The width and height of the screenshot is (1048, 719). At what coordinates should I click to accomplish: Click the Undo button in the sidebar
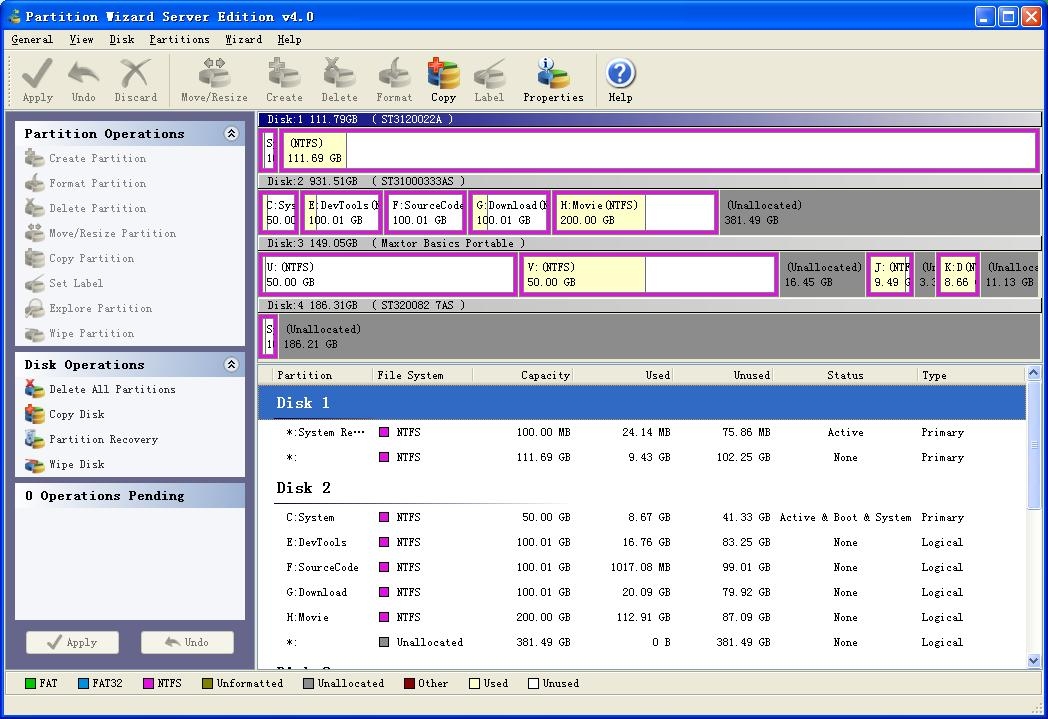tap(187, 642)
